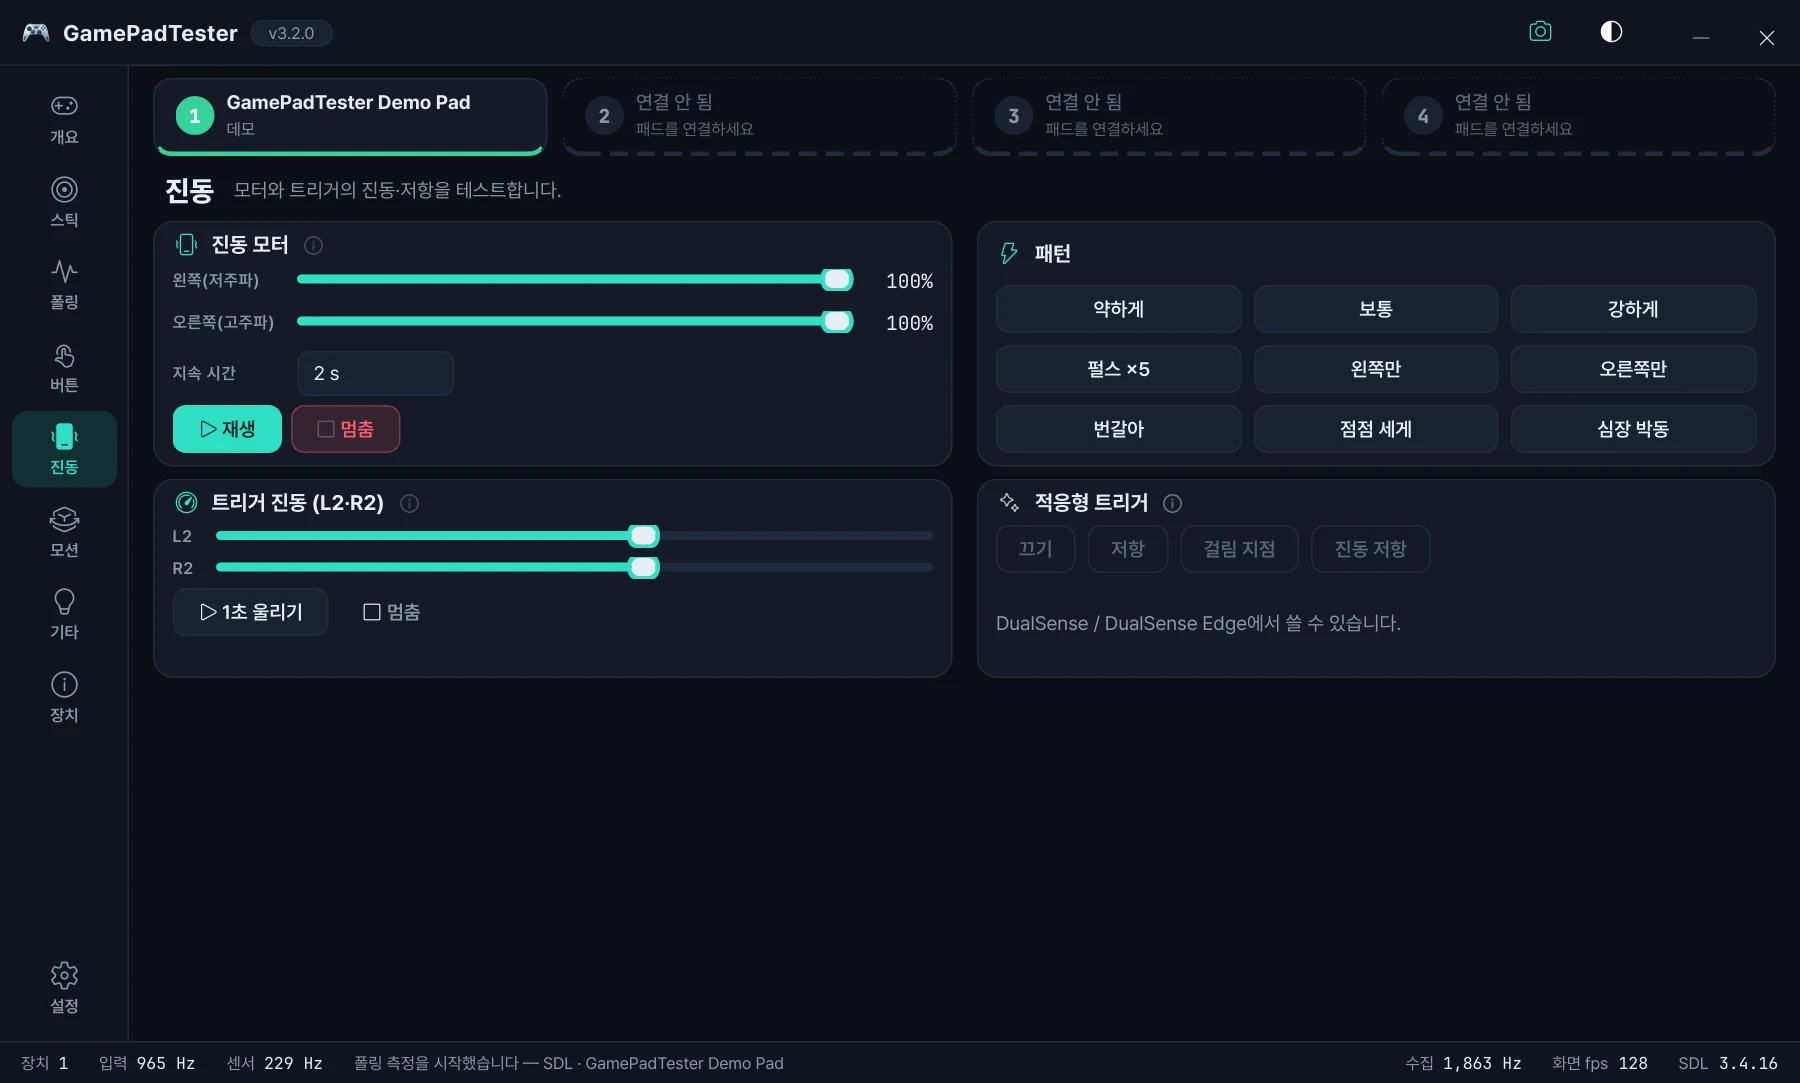1800x1083 pixels.
Task: Select the GamePadTester Demo Pad slot 1
Action: tap(350, 116)
